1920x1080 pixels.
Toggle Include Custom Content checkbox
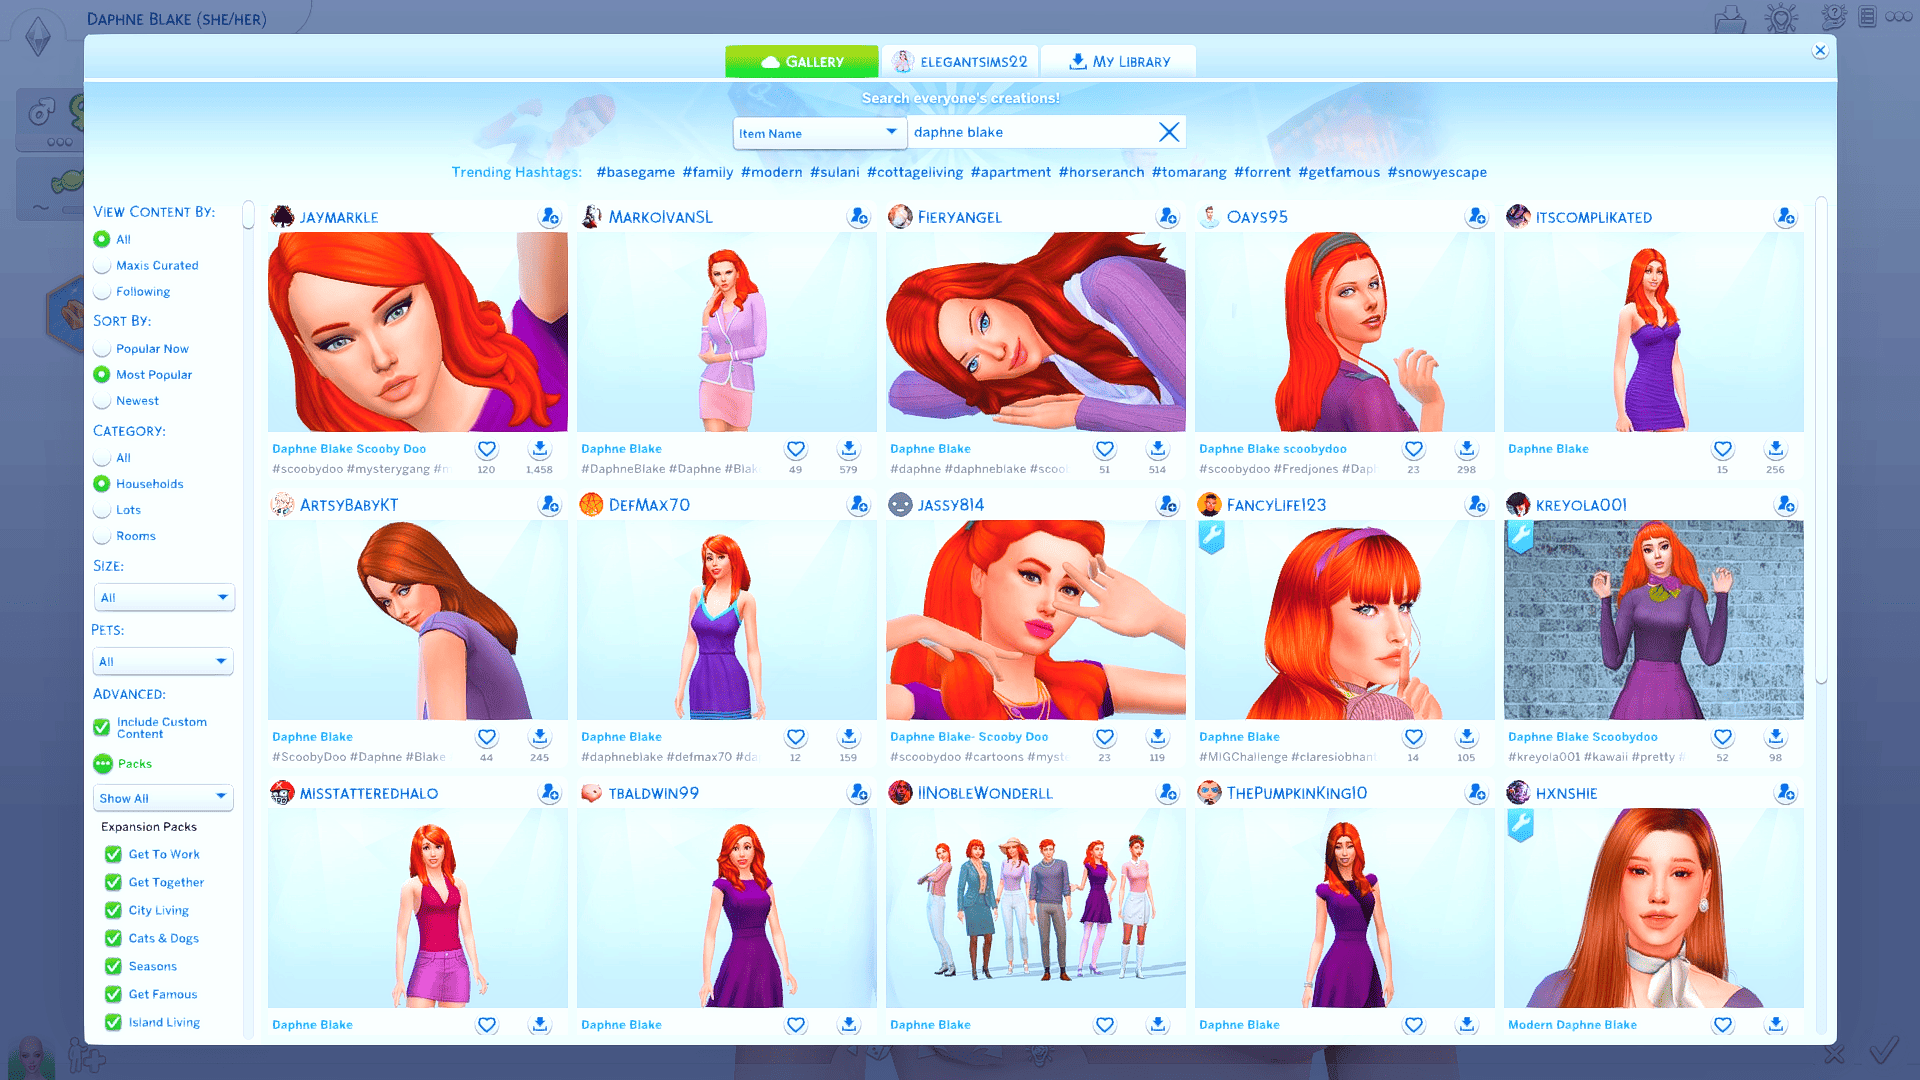point(102,727)
